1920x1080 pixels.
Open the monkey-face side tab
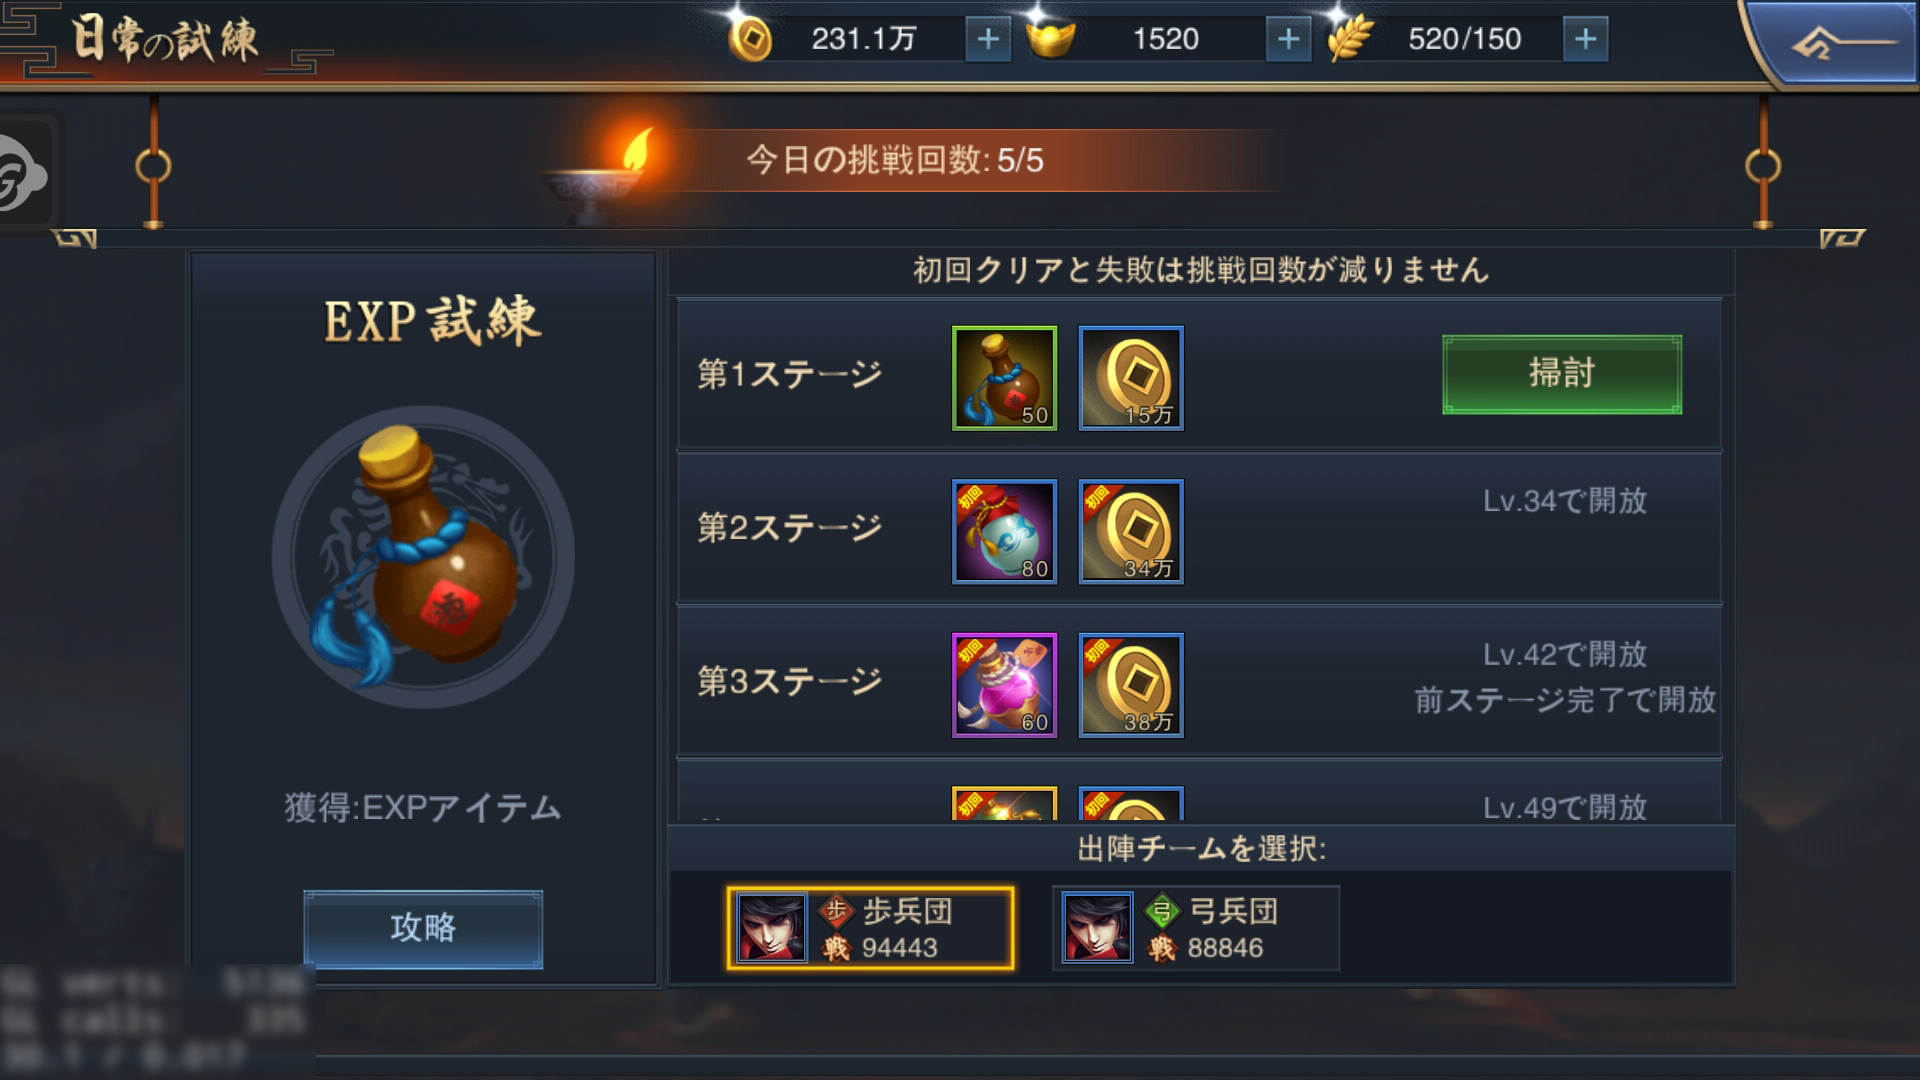click(24, 172)
